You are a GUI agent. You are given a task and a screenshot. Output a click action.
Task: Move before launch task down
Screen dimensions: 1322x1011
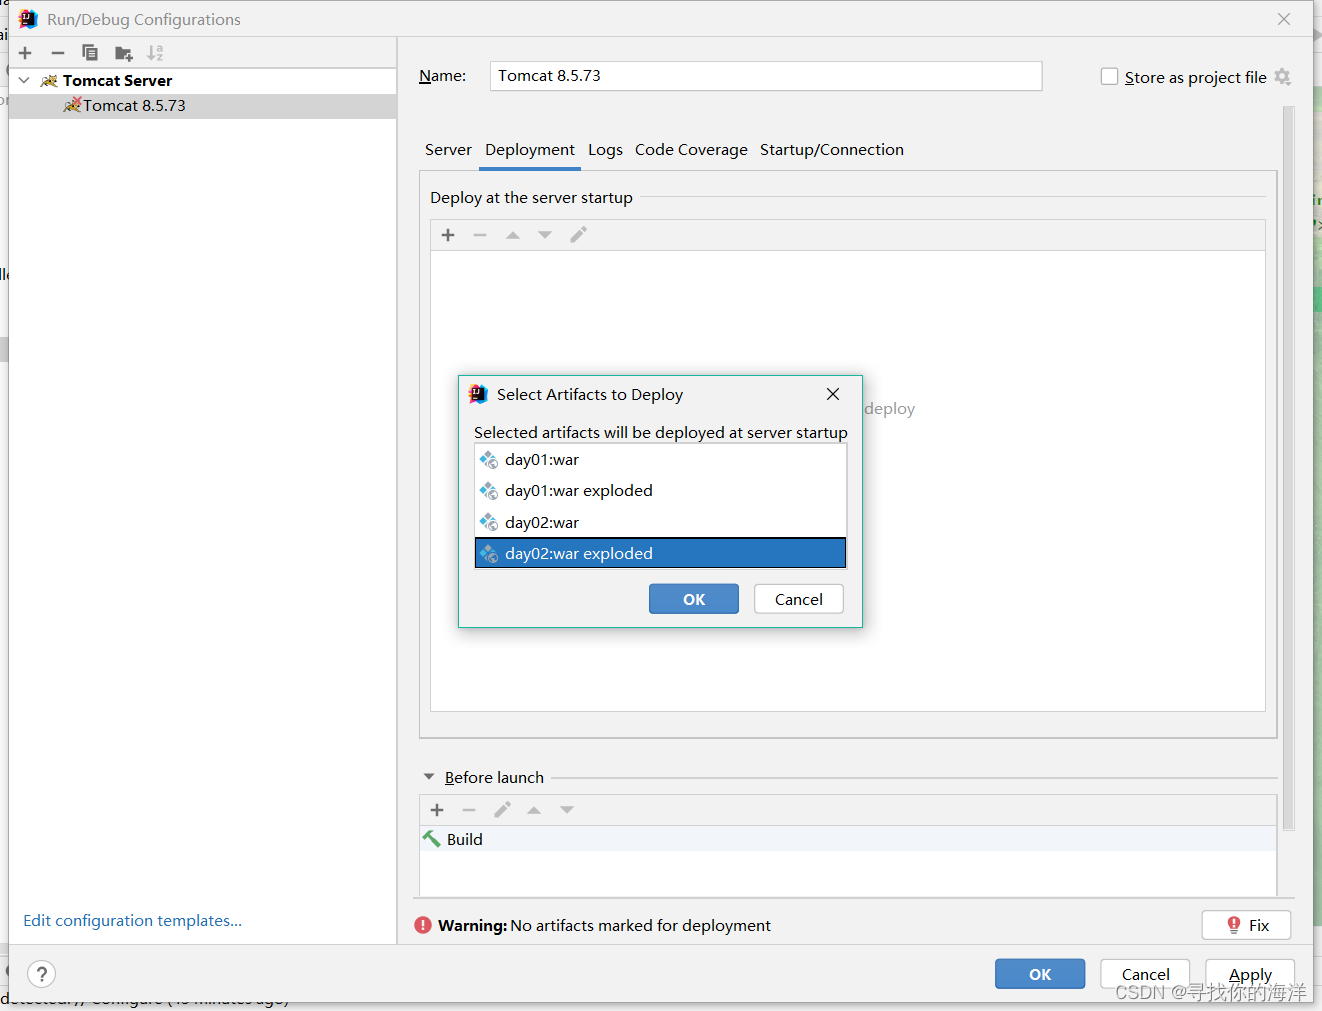point(567,810)
